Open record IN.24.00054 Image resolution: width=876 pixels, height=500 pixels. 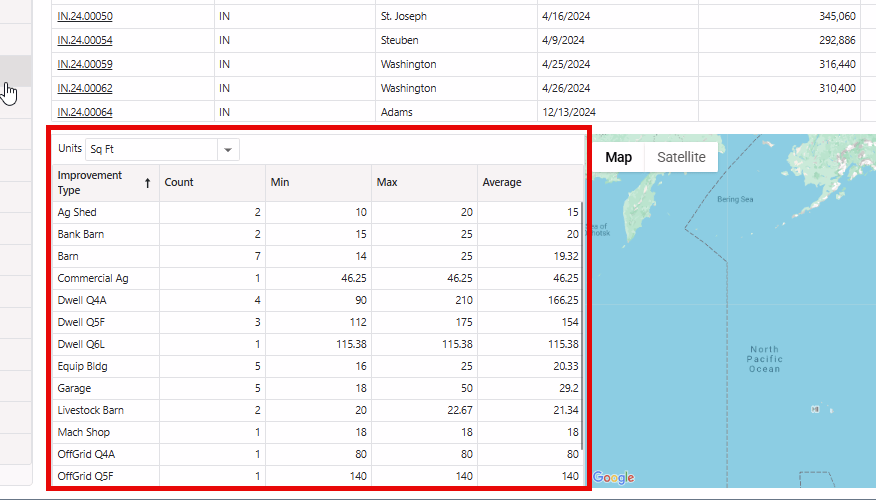click(x=85, y=41)
